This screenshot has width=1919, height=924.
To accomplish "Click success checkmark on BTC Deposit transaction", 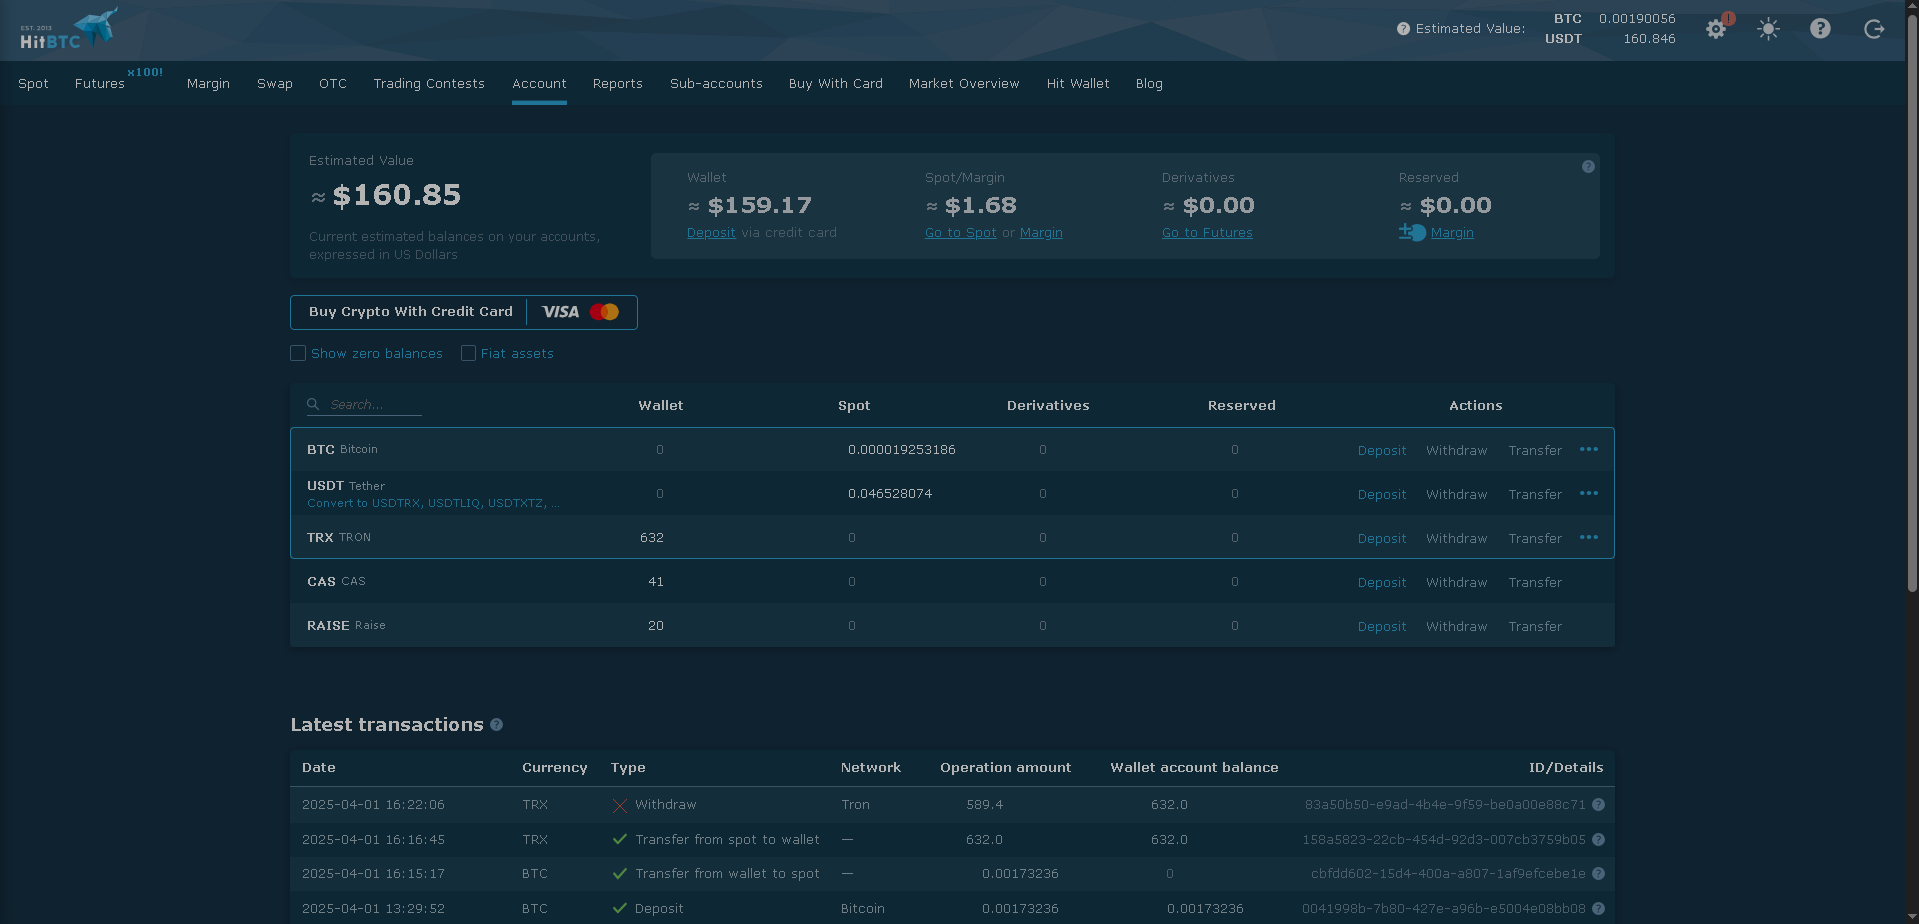I will coord(620,909).
